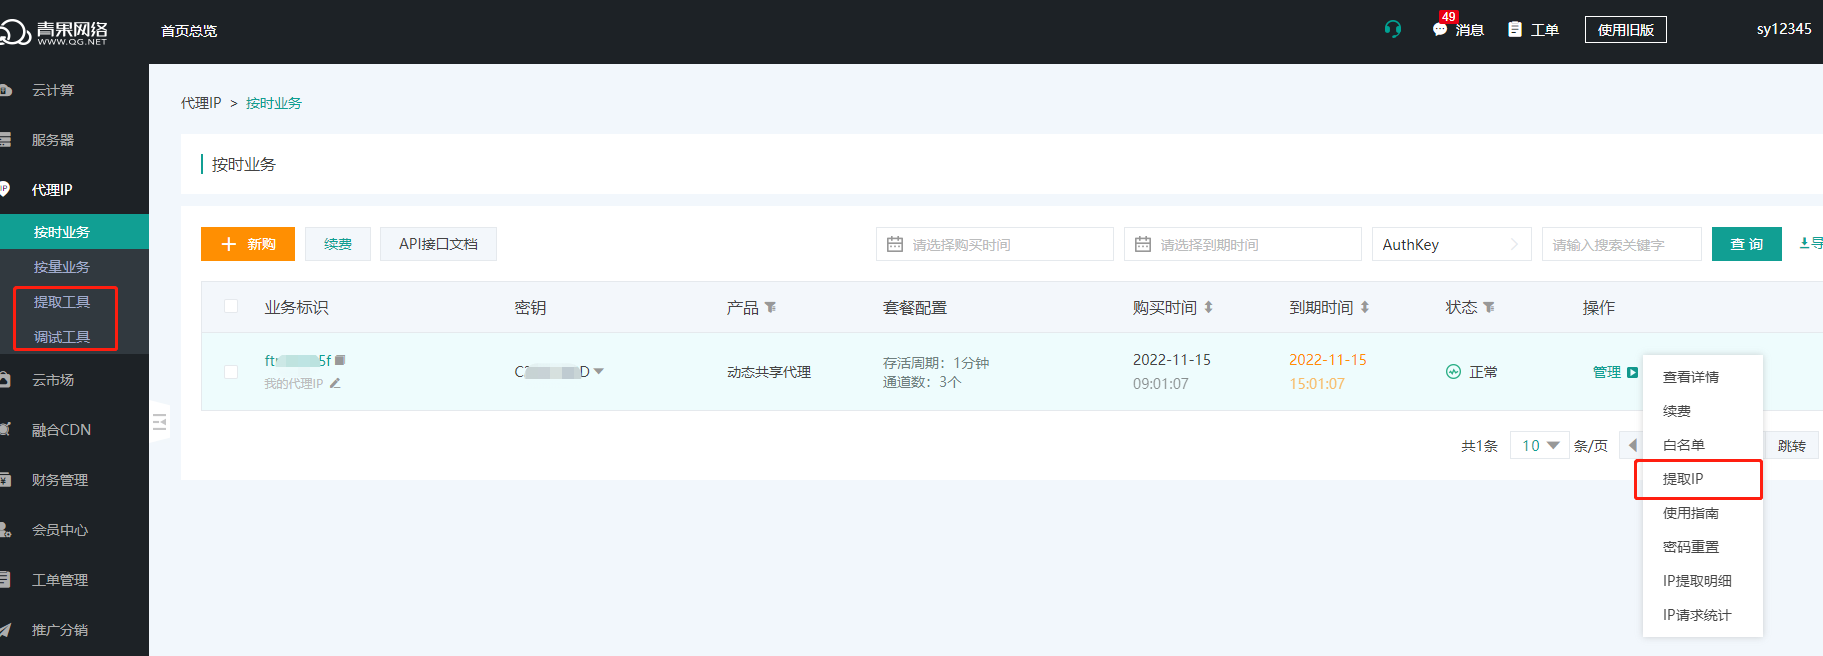Select 提取IP from the manage menu

(1683, 479)
